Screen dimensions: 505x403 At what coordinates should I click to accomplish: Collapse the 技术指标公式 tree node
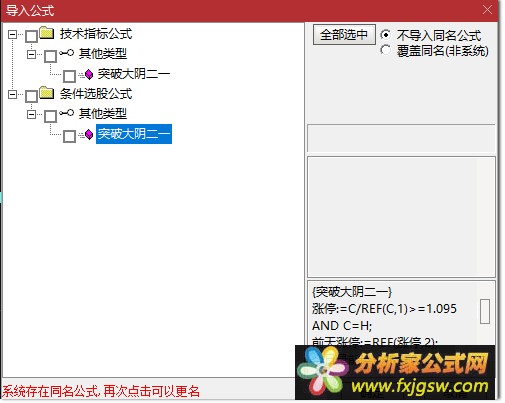point(12,34)
